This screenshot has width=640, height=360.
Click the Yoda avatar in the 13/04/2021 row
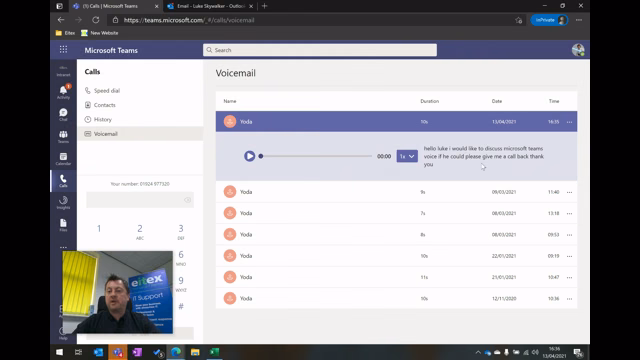point(230,122)
